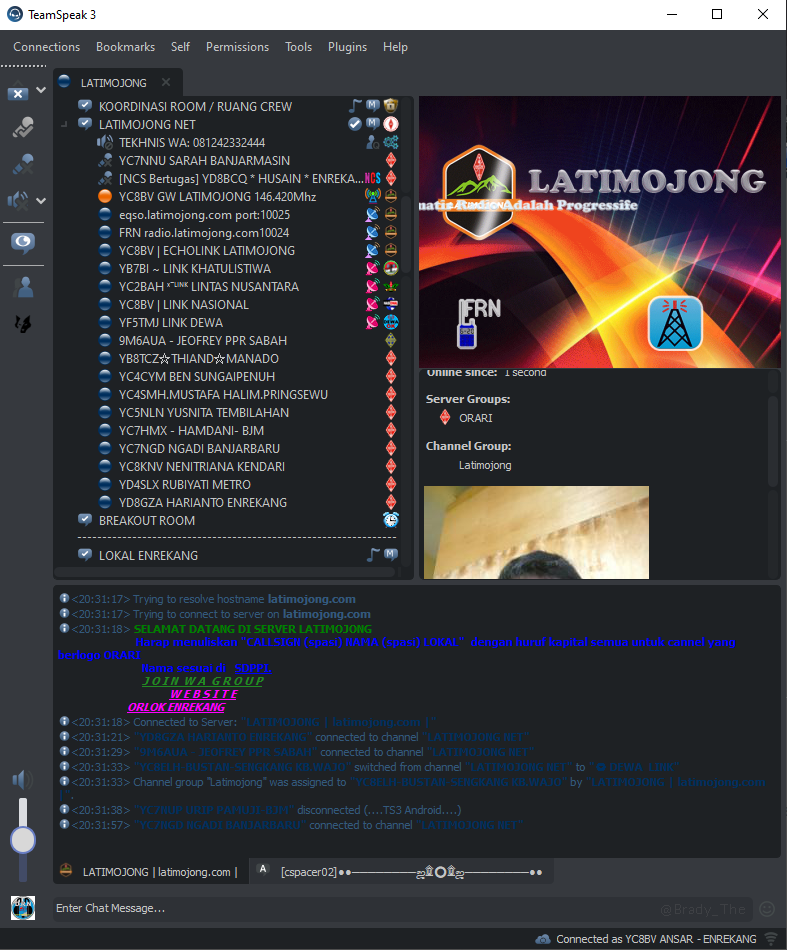Click the FRN radio icon in banner

pyautogui.click(x=479, y=322)
